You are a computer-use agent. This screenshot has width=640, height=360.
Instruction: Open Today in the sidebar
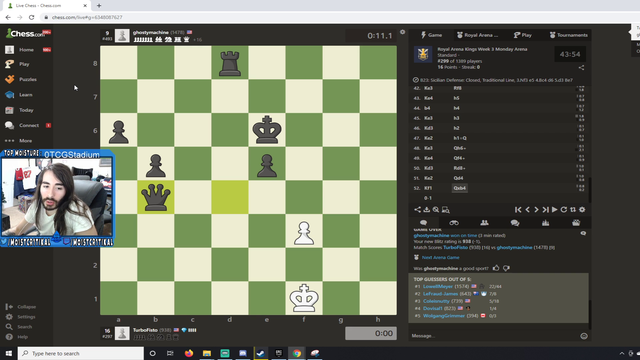click(26, 110)
